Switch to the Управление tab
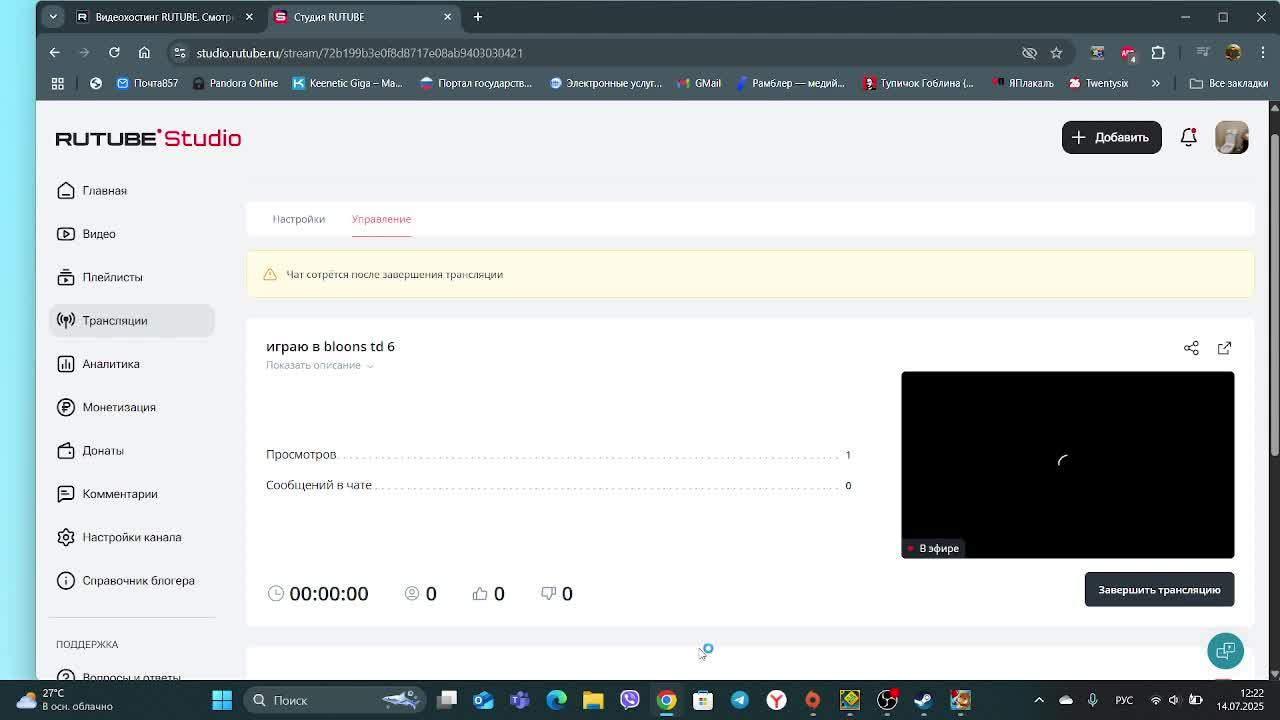The width and height of the screenshot is (1280, 720). tap(381, 219)
